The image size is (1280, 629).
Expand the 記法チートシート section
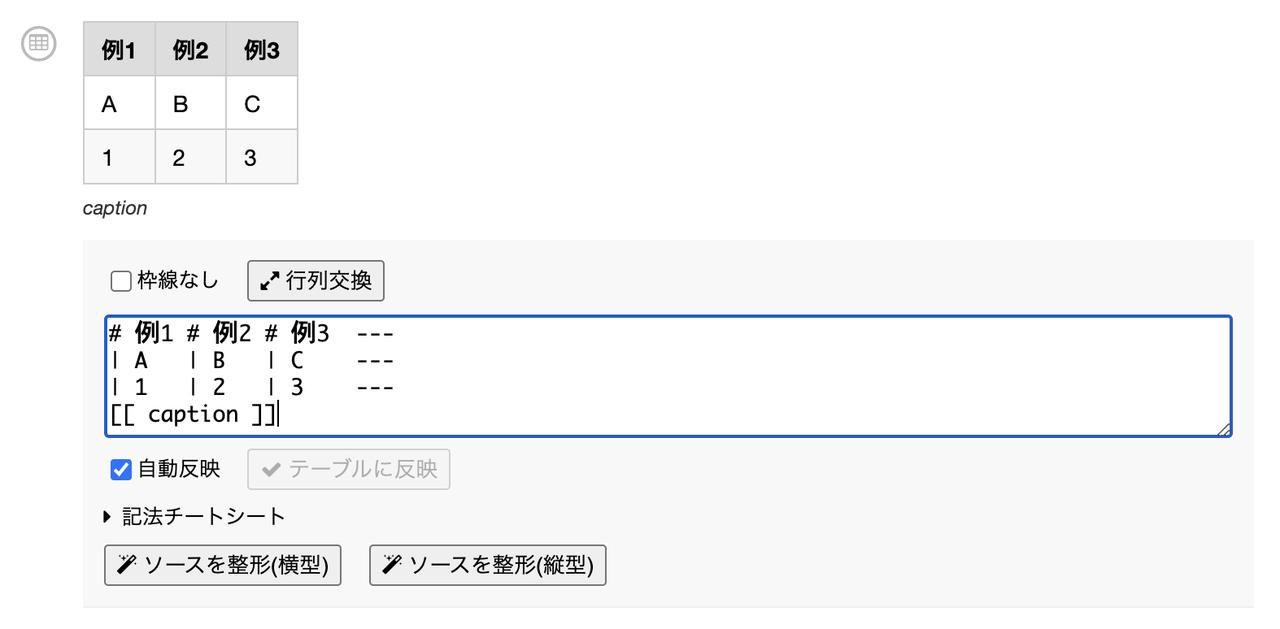click(194, 516)
